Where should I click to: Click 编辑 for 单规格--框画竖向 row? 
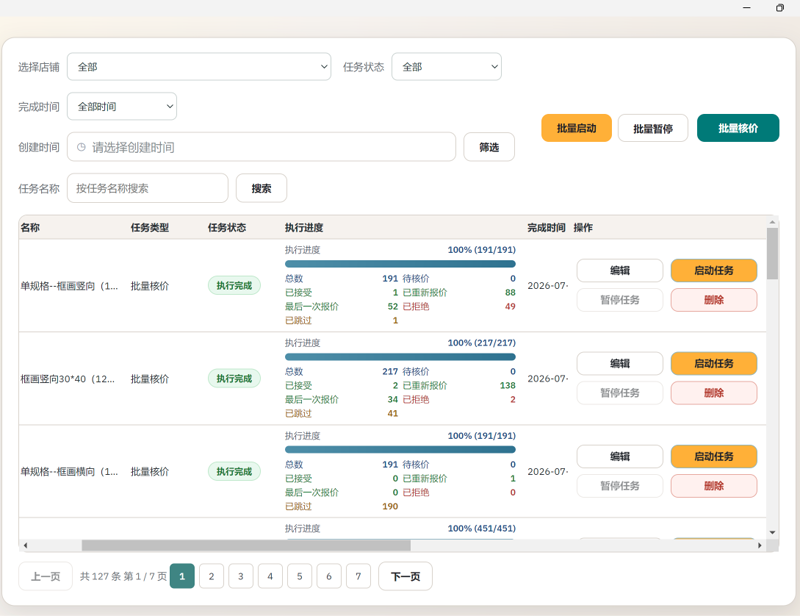tap(620, 270)
